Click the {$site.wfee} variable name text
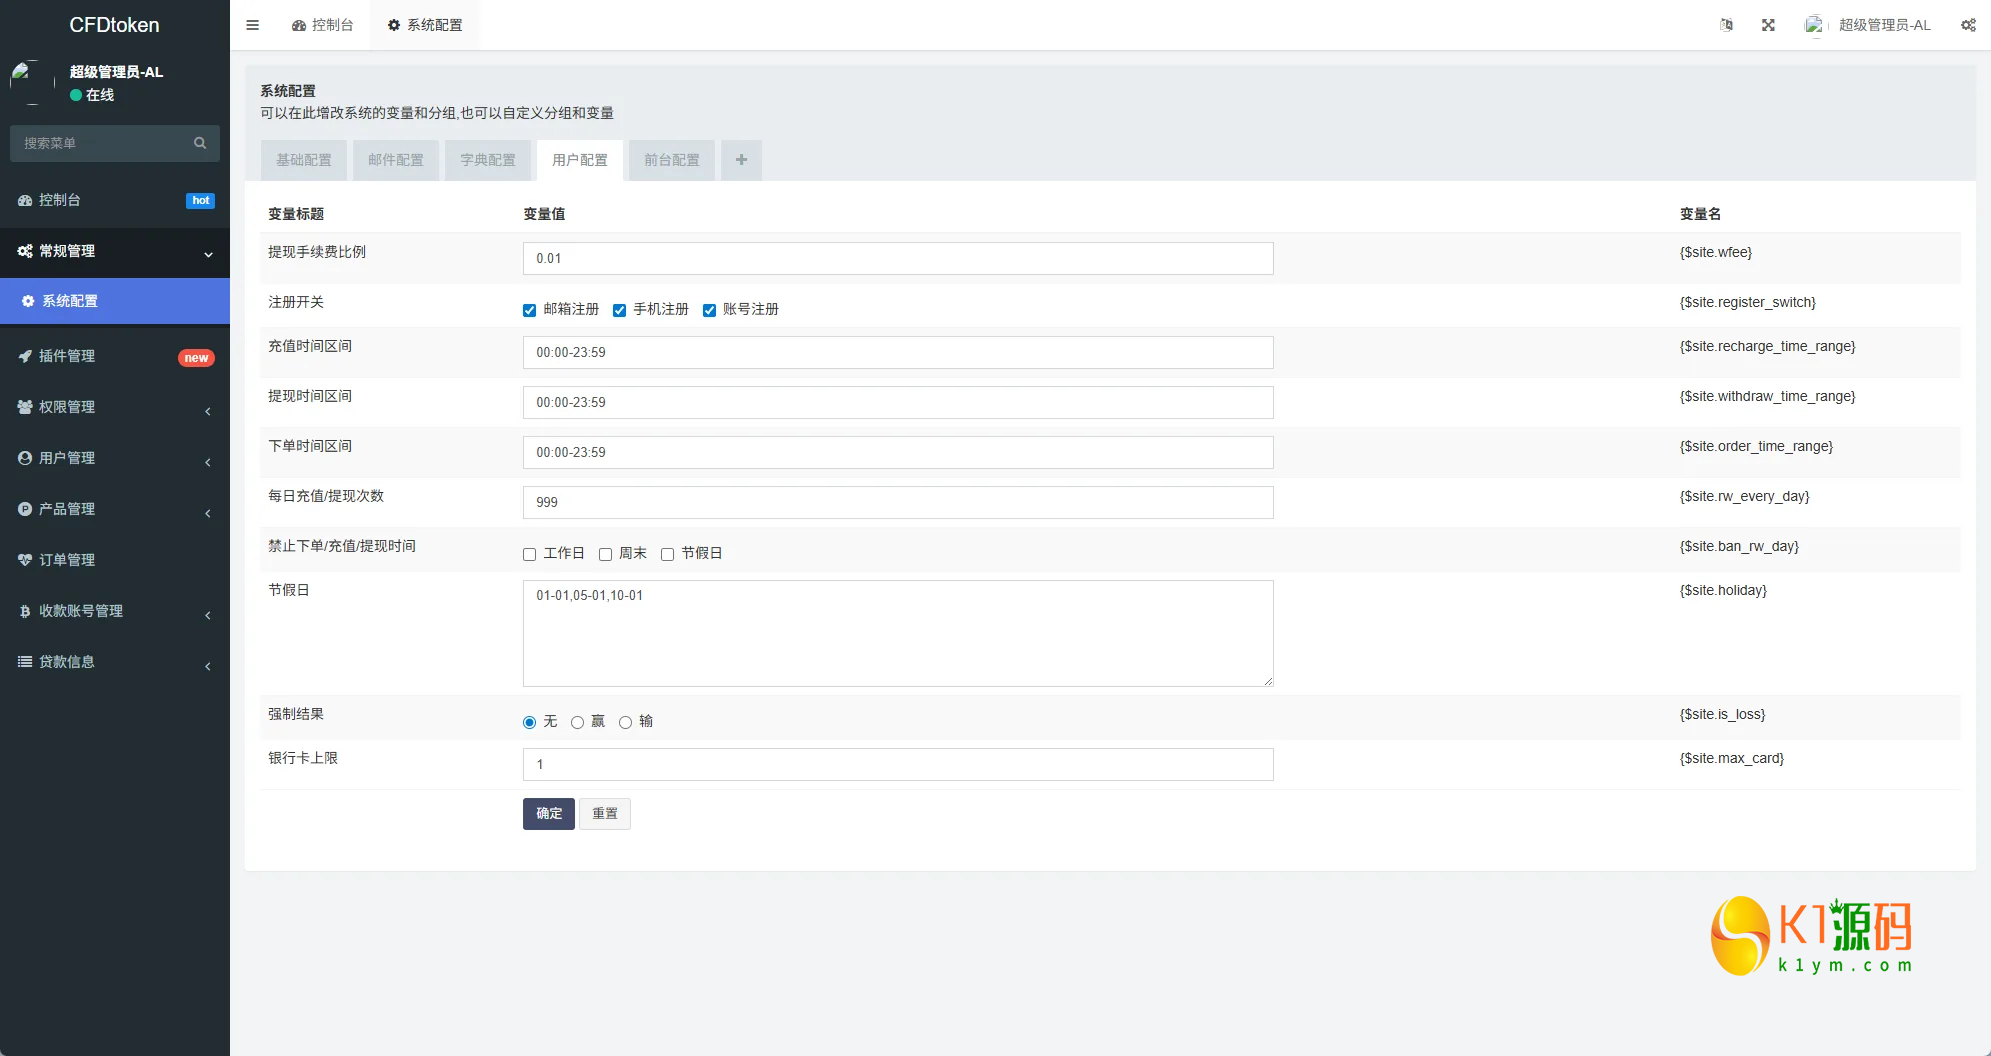The width and height of the screenshot is (1991, 1056). (1716, 252)
